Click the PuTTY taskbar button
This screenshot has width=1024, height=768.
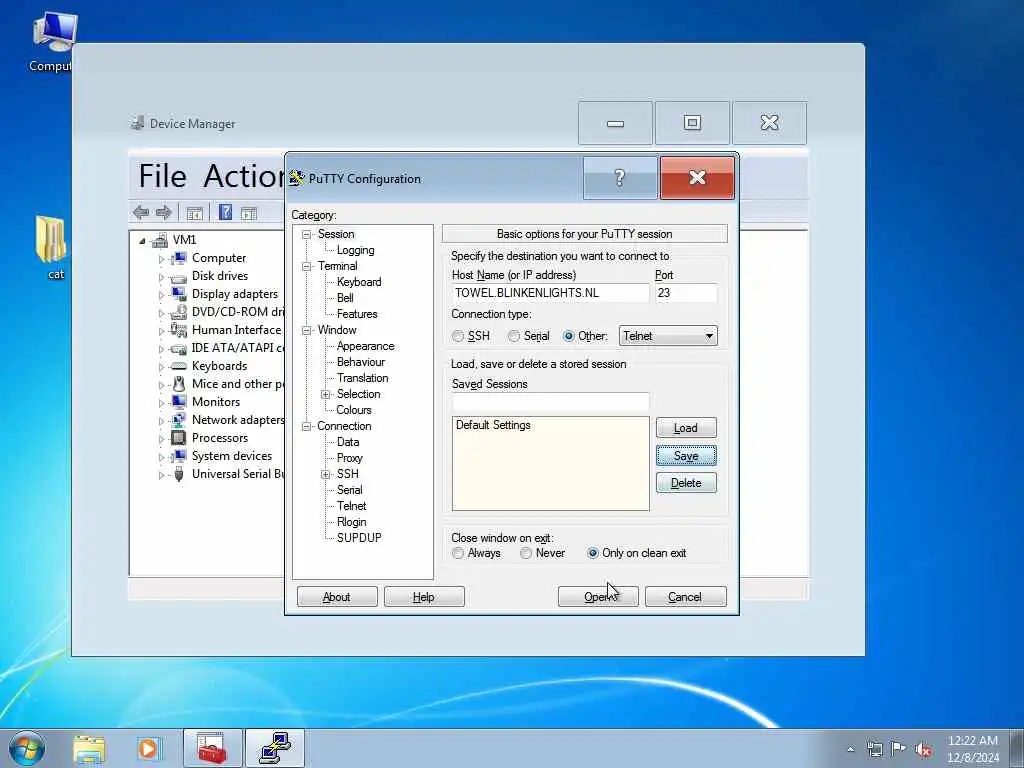[275, 748]
